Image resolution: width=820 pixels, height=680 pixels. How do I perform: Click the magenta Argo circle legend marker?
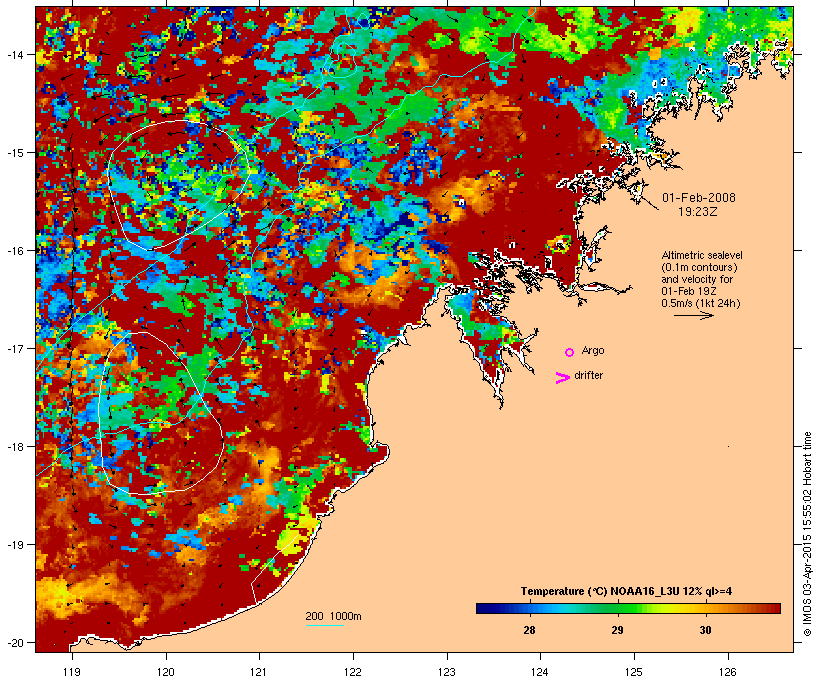570,352
